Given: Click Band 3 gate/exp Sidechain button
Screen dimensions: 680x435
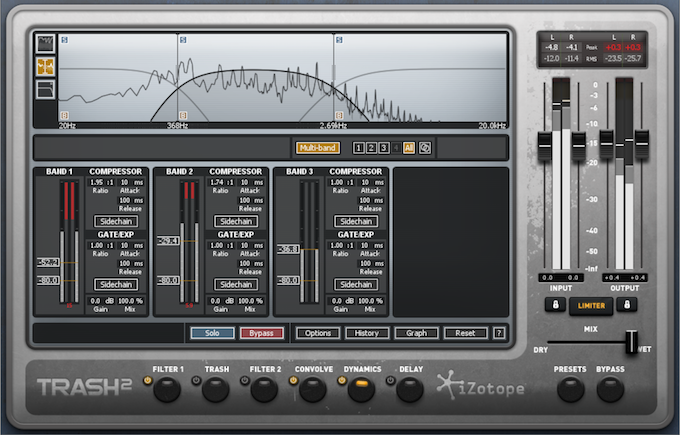Looking at the screenshot, I should tap(356, 285).
